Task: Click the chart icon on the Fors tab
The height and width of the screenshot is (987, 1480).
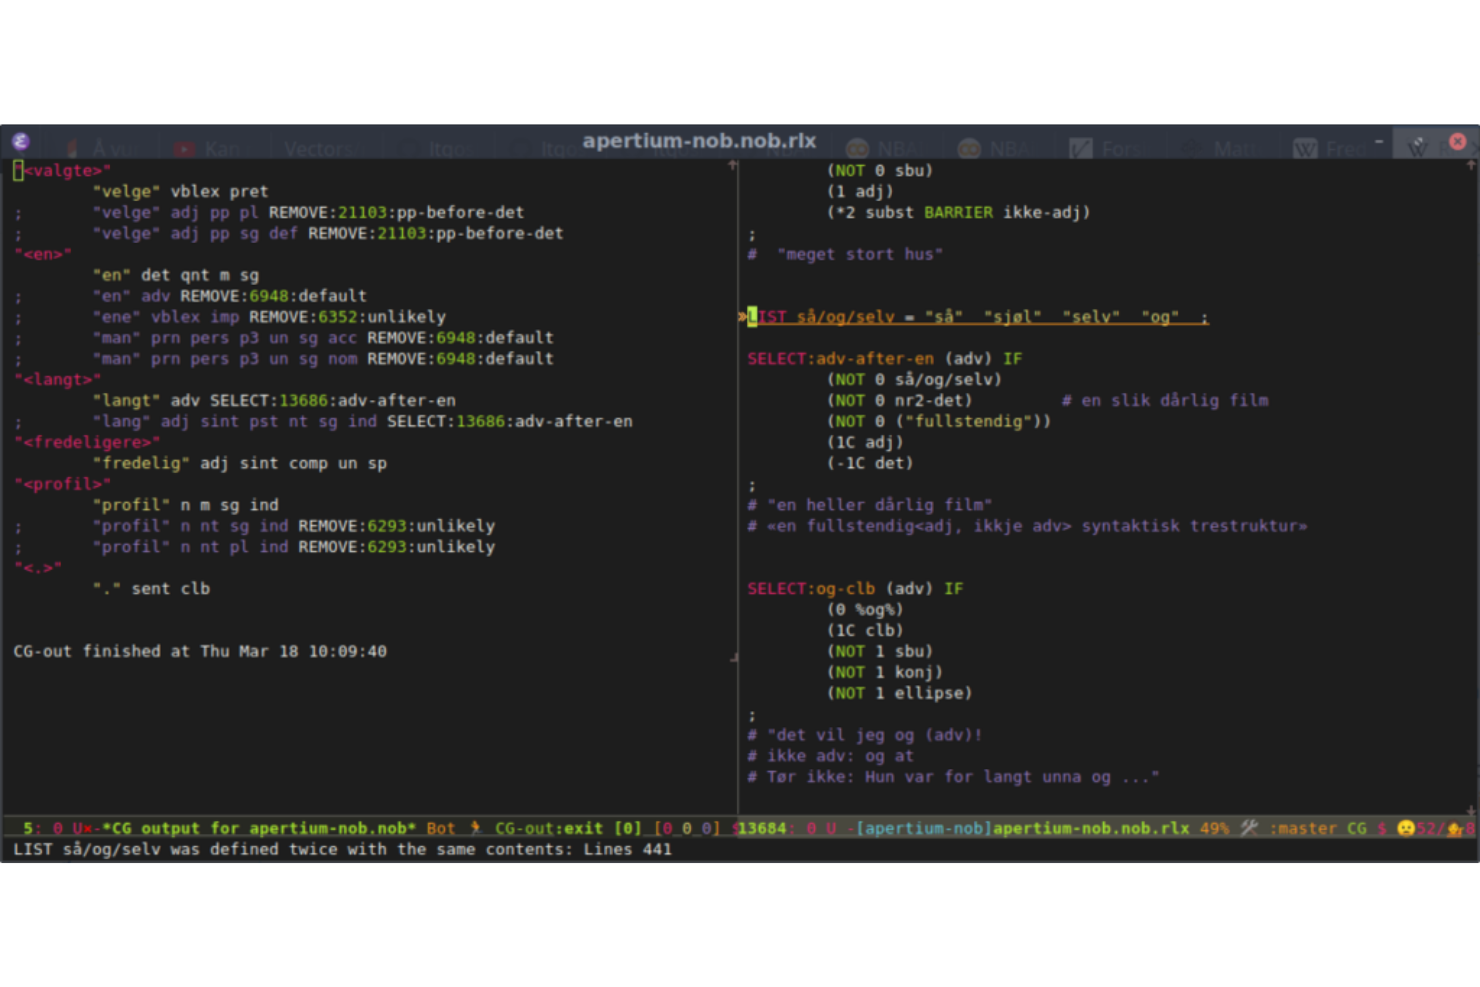Action: 1081,148
